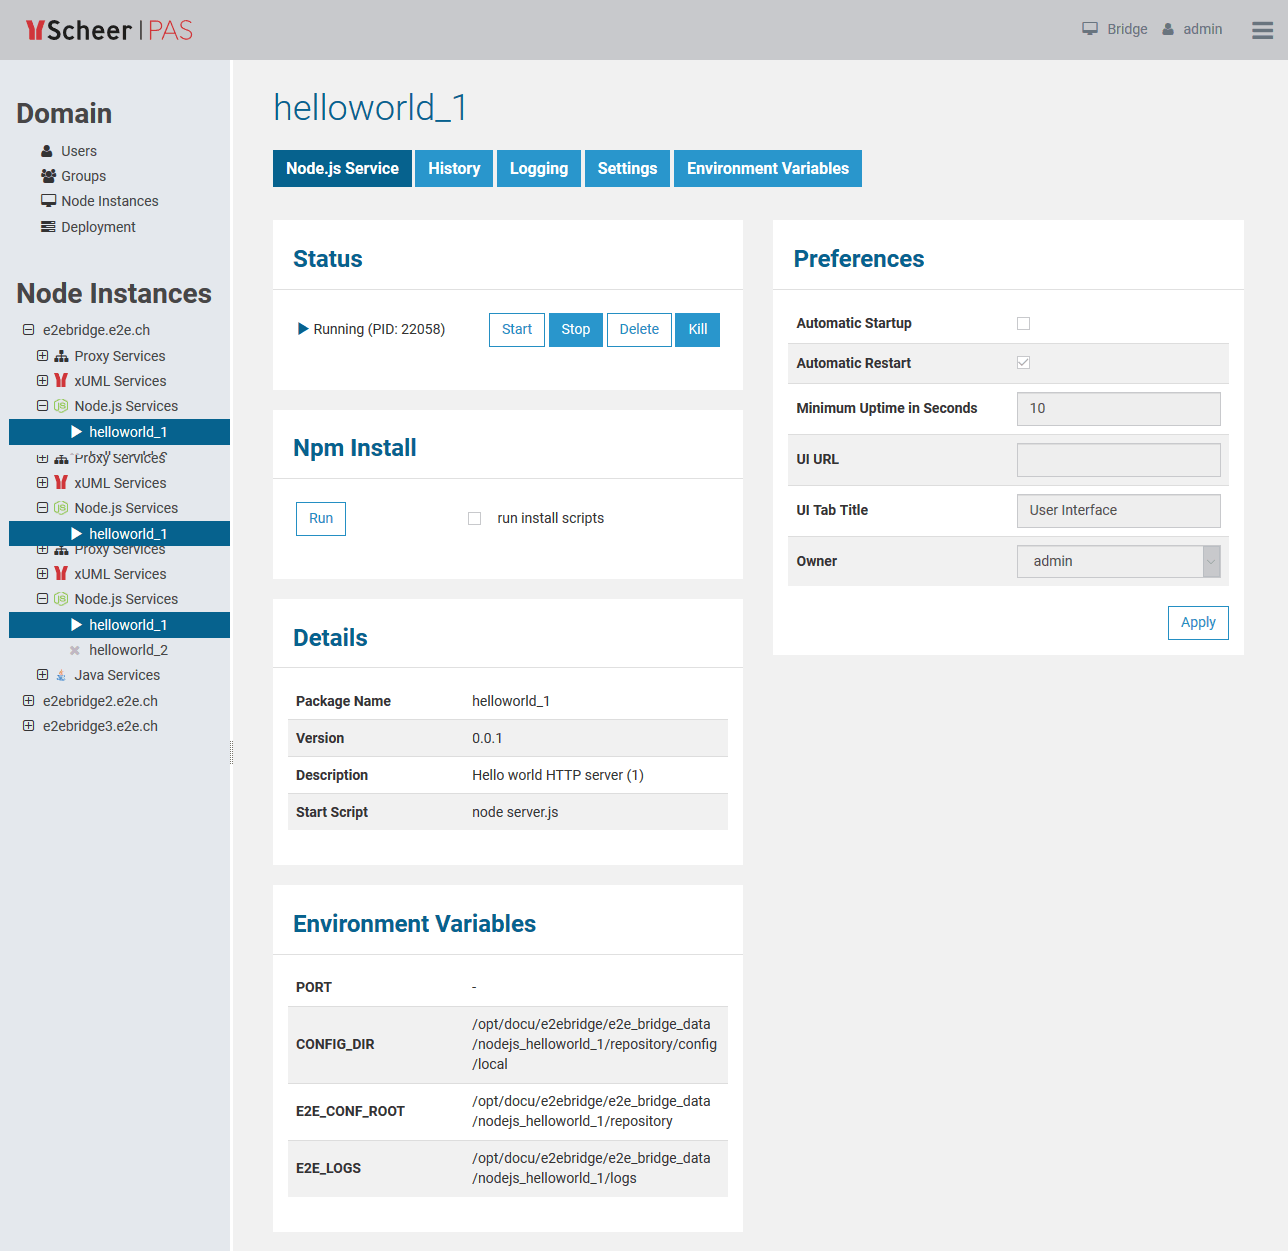Open the Environment Variables tab

767,169
